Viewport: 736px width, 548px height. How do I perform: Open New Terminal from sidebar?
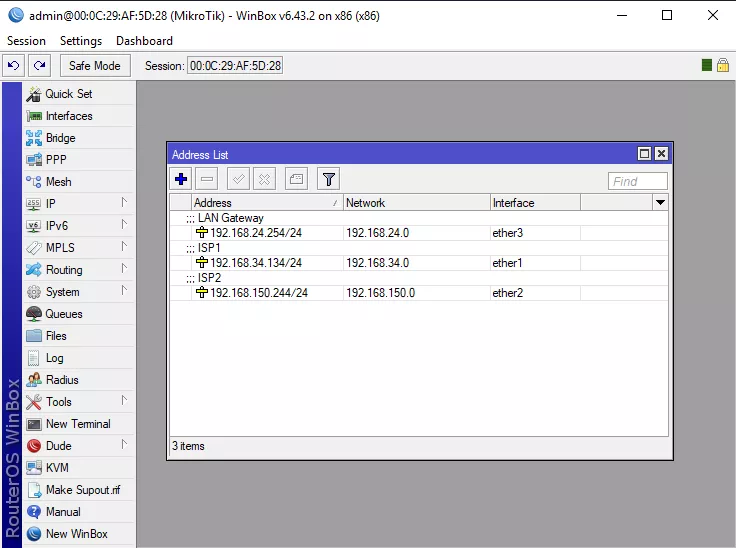79,424
